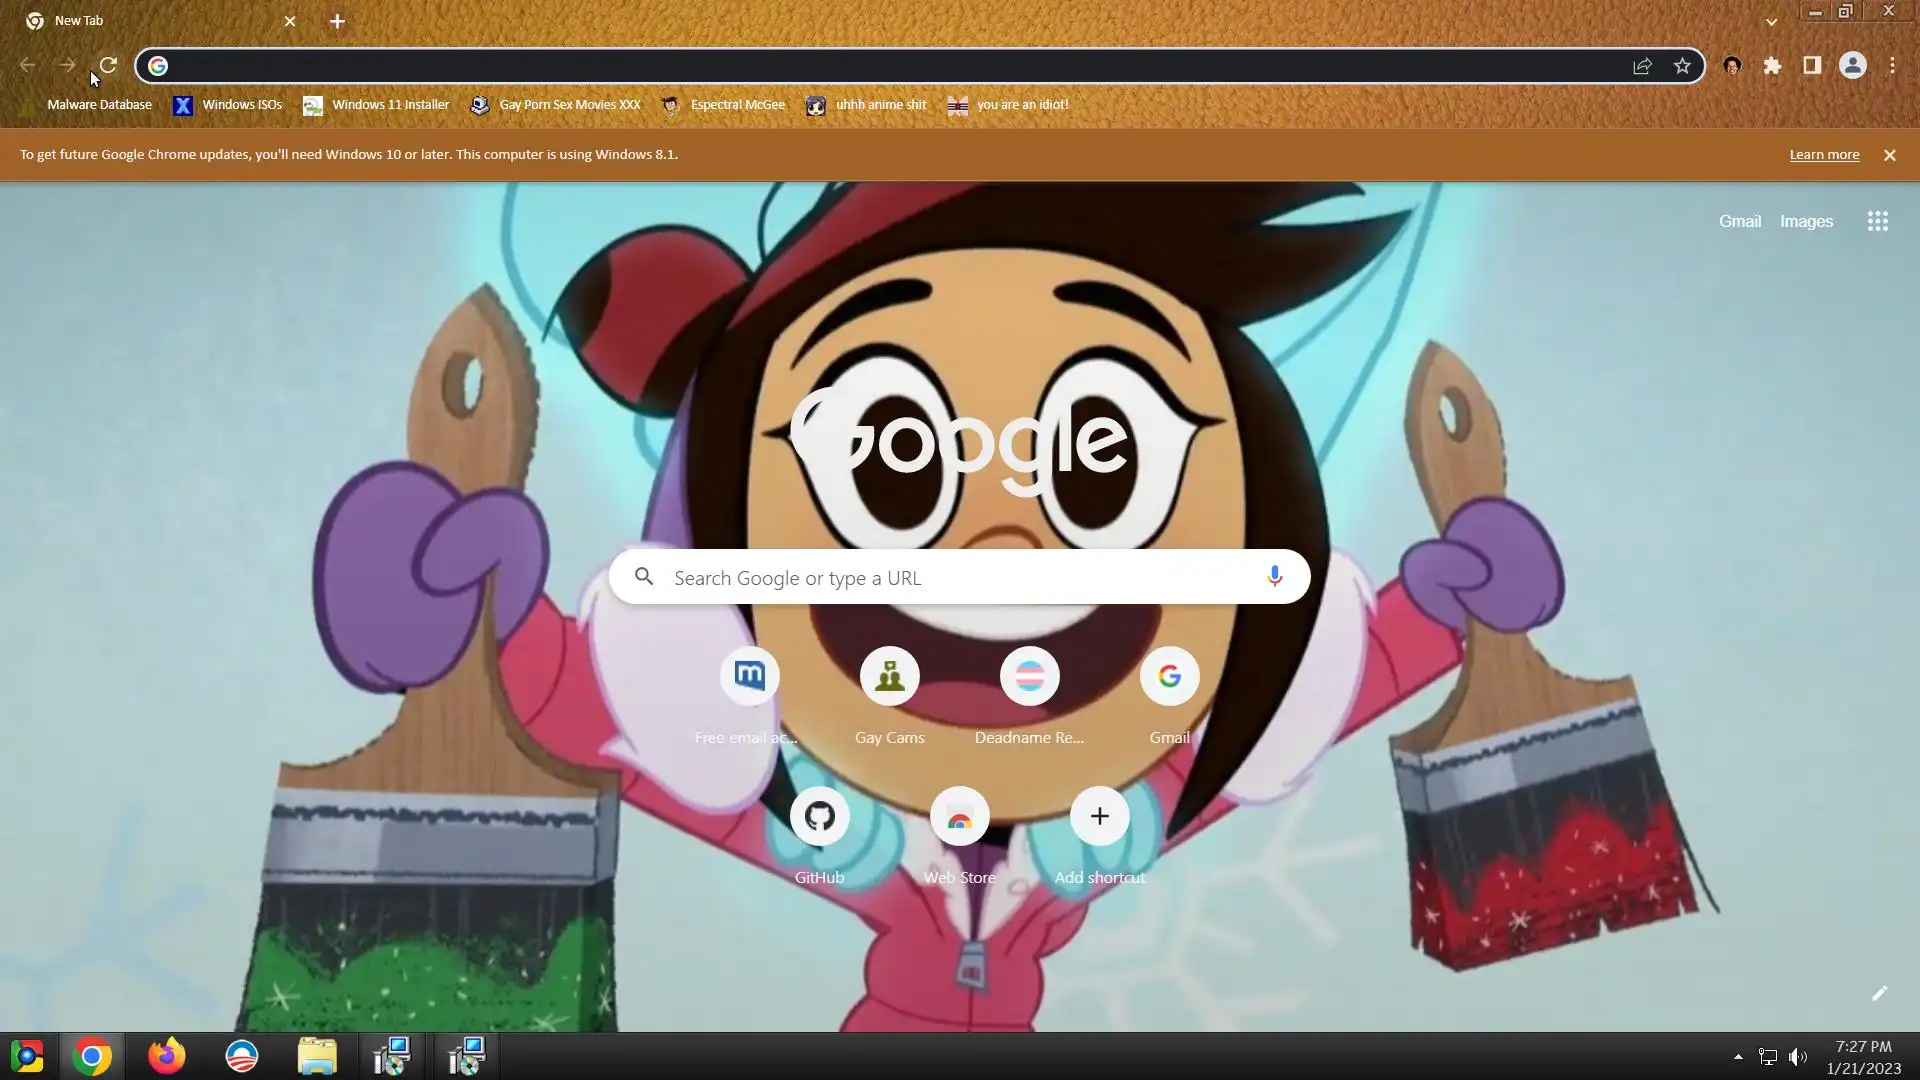Image resolution: width=1920 pixels, height=1080 pixels.
Task: Open the tab search chevron
Action: pyautogui.click(x=1771, y=21)
